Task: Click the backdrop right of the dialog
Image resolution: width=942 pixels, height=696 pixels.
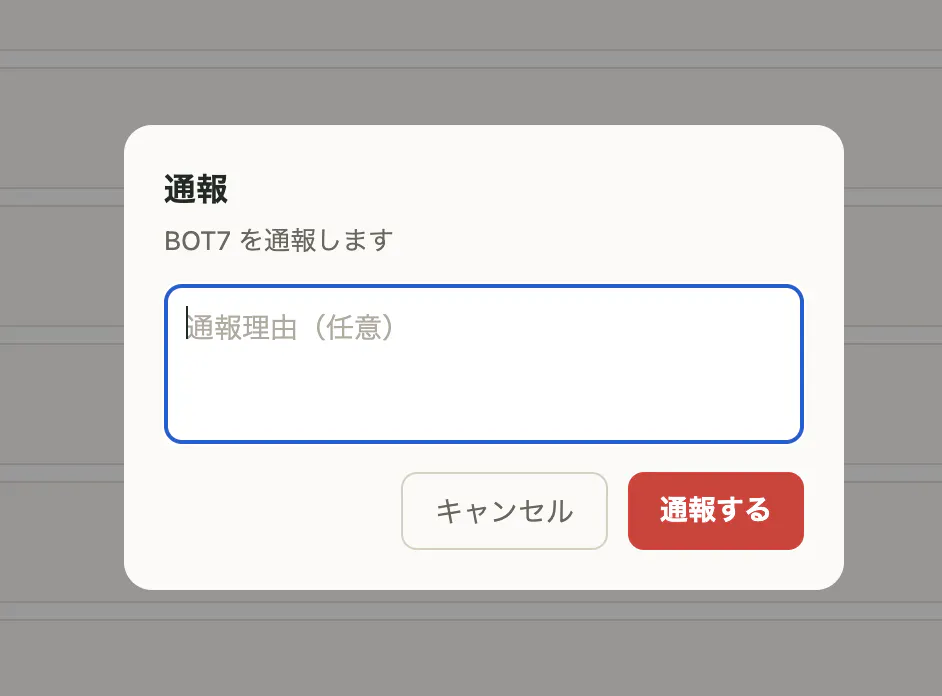Action: tap(892, 360)
